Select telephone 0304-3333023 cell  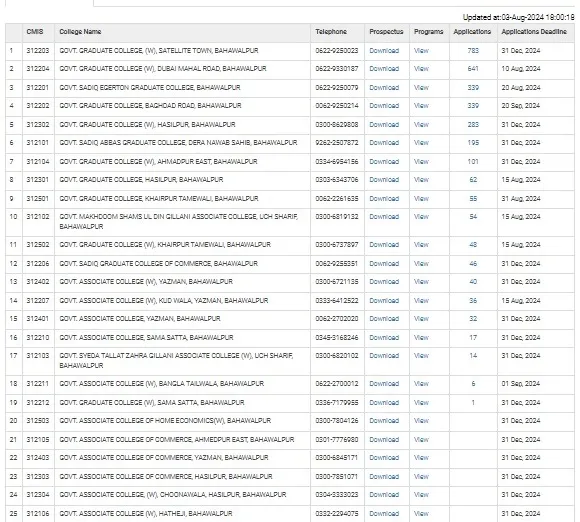[x=337, y=495]
